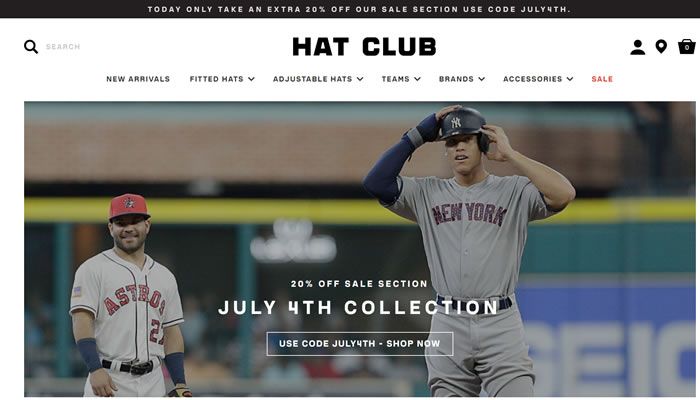This screenshot has width=700, height=400.
Task: Click the HAT CLUB logo
Action: [364, 46]
